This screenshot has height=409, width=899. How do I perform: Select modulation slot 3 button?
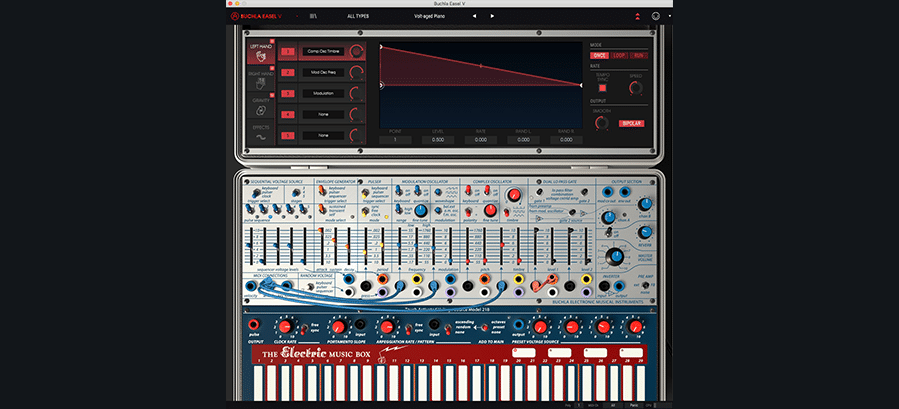[288, 94]
